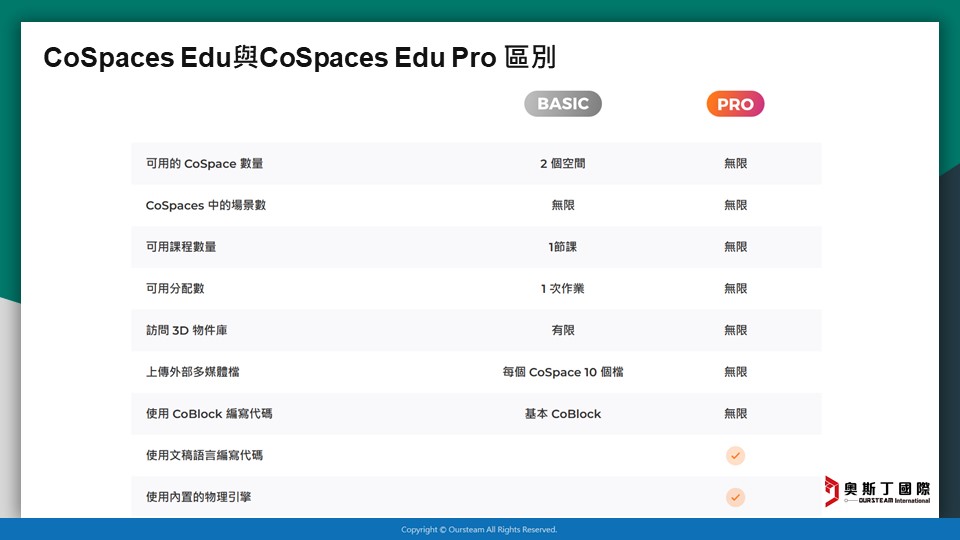Click the PRO checkmark for 使用文稿語言編寫代碼

click(x=735, y=456)
